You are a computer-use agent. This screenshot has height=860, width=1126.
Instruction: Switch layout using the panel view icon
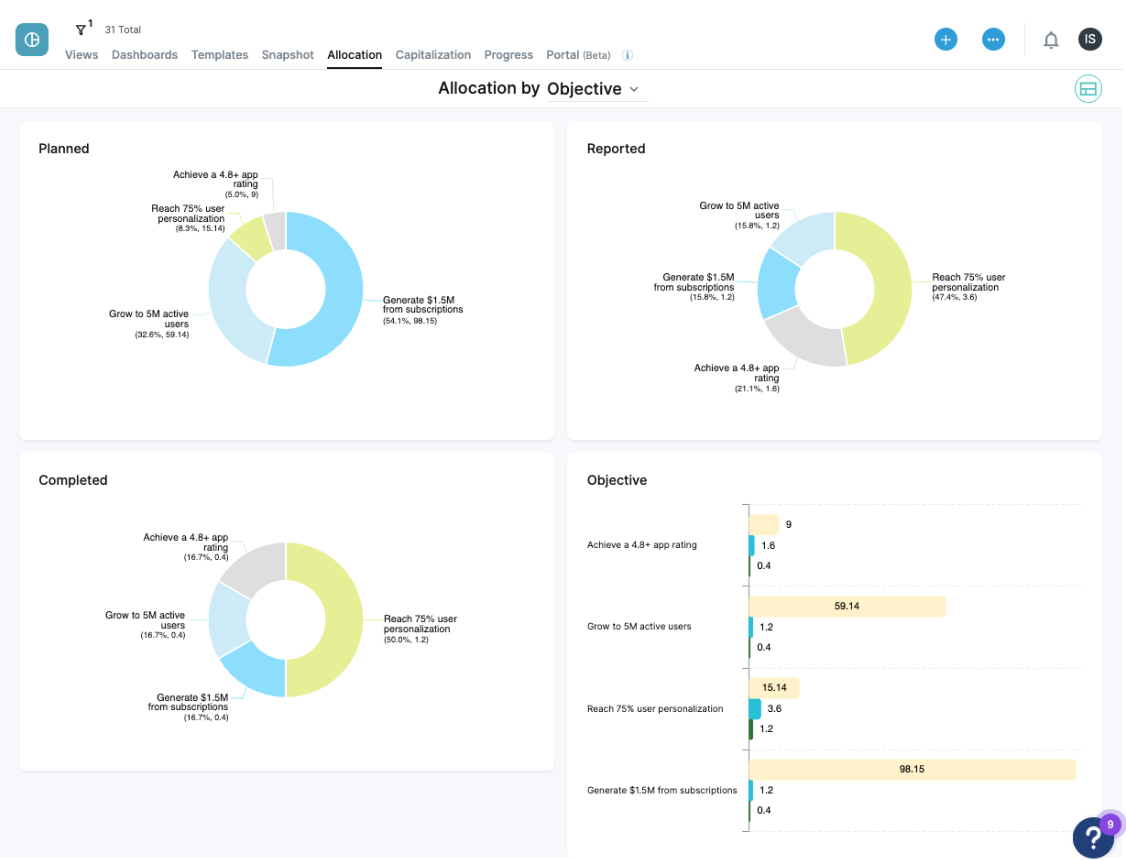pos(1088,88)
